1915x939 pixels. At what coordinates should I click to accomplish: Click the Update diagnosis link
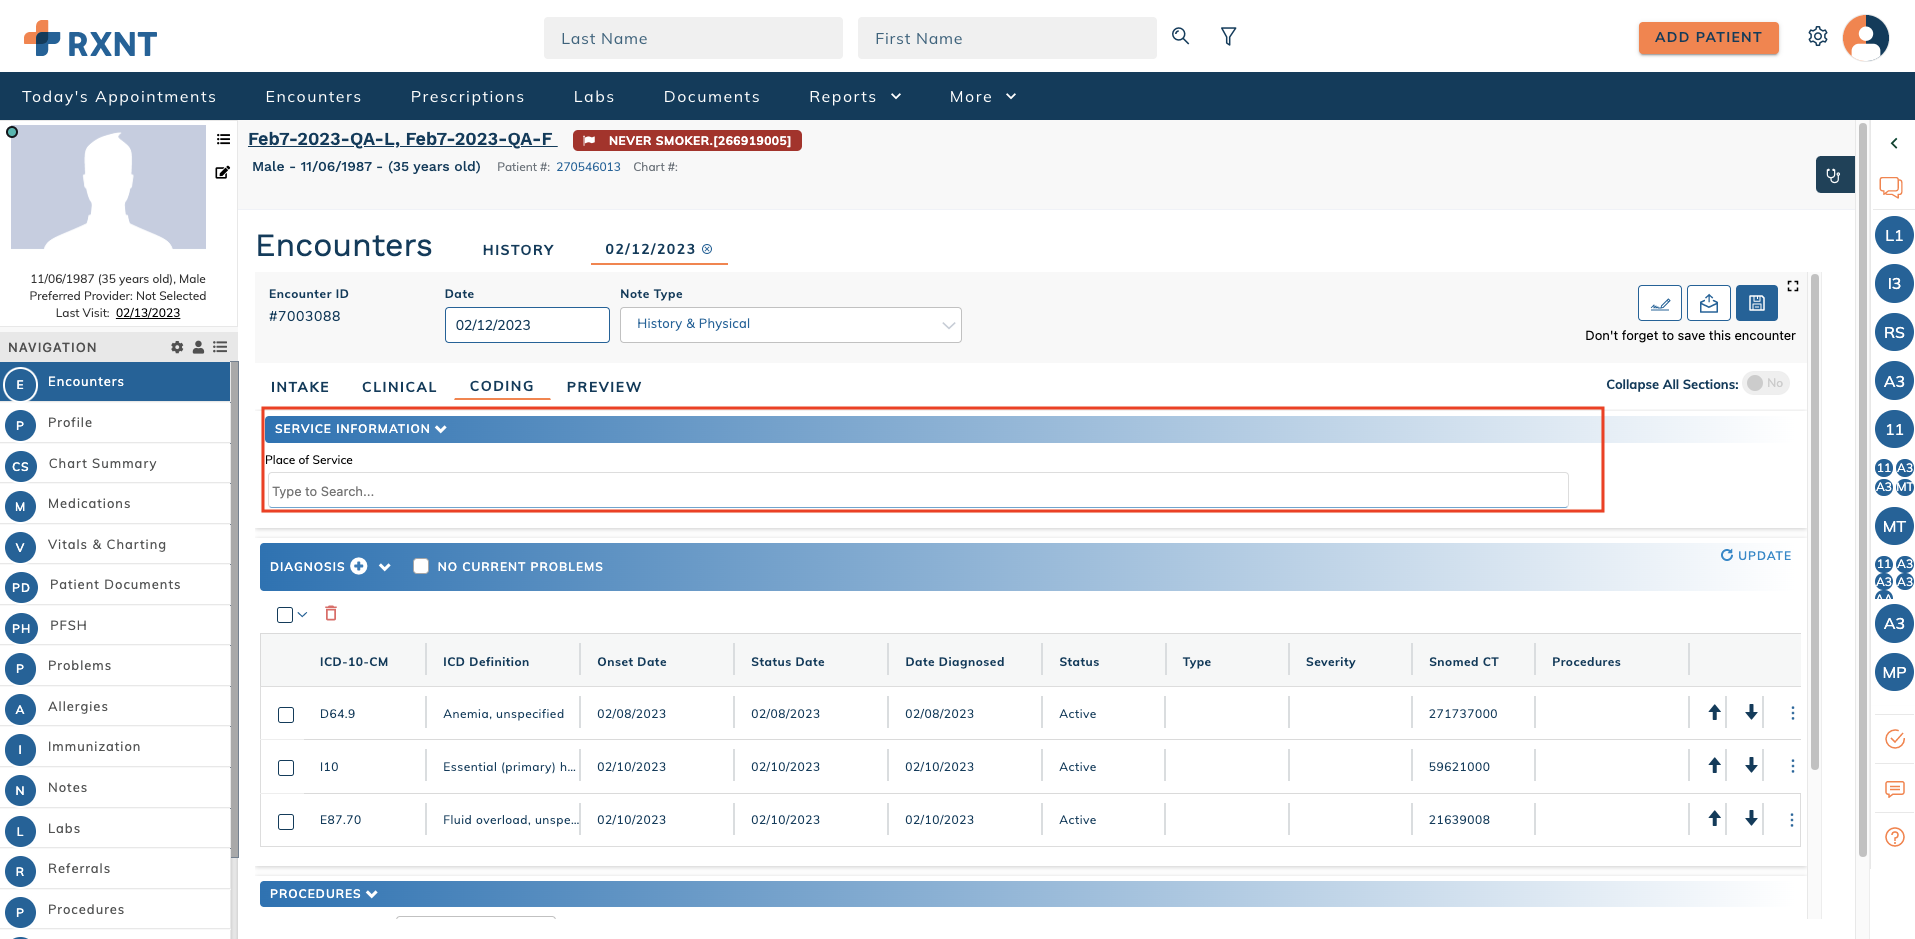1755,556
